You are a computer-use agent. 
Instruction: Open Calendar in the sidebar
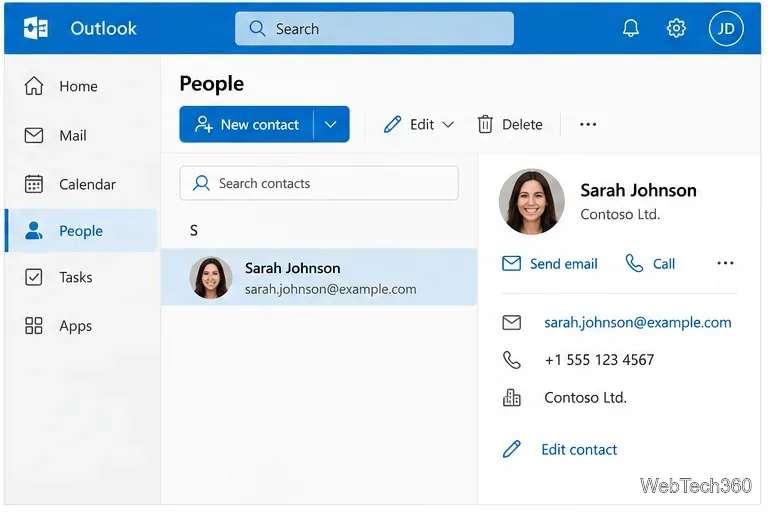81,184
